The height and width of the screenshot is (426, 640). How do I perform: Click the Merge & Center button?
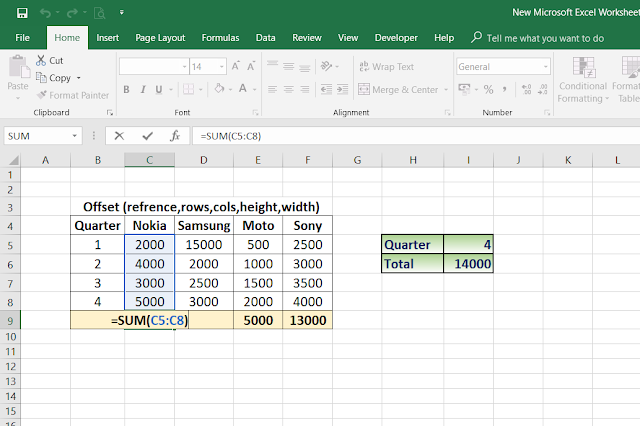coord(398,89)
